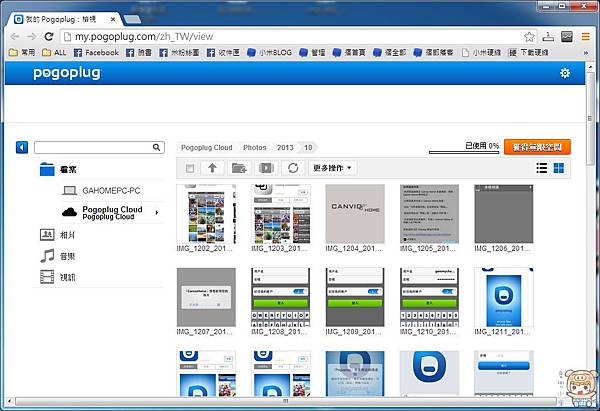Click the dark image extension icon beside menu
600x411 pixels.
(567, 37)
